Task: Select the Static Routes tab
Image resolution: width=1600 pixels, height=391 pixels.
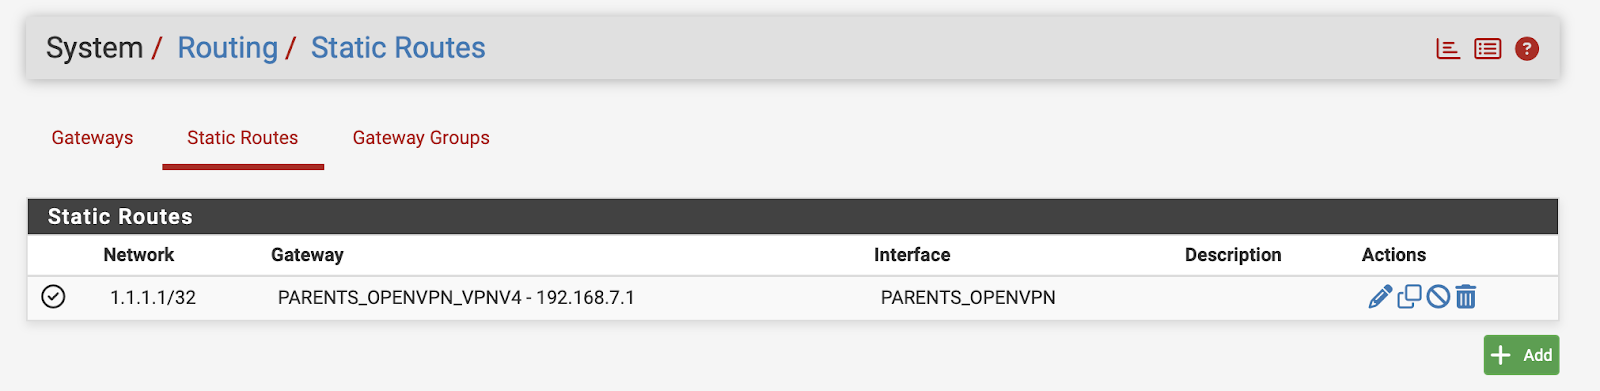Action: (x=243, y=138)
